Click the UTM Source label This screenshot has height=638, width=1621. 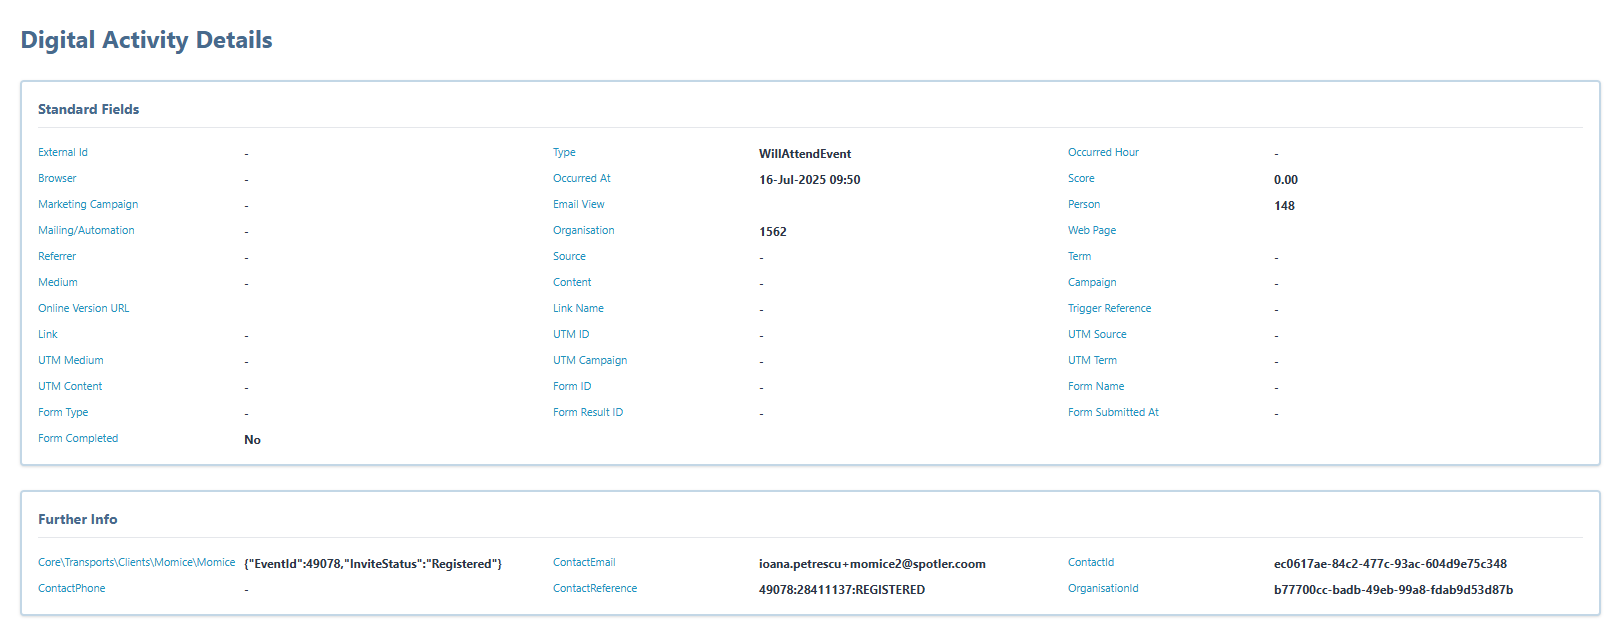(x=1097, y=334)
